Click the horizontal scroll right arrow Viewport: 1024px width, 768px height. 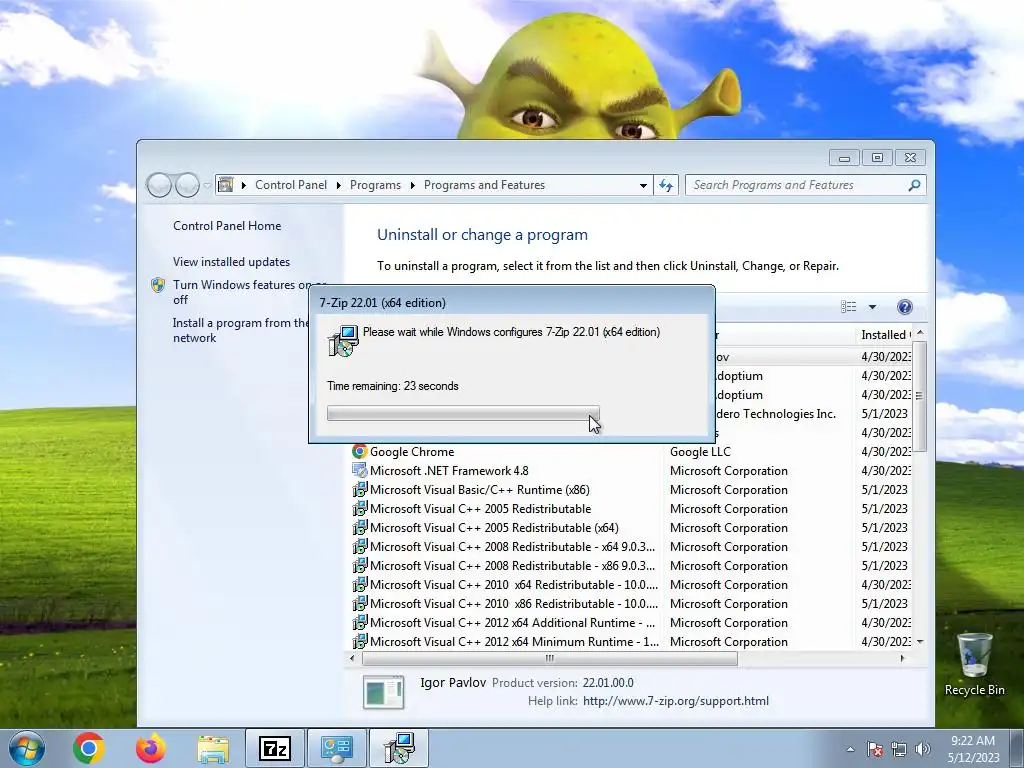click(x=903, y=658)
